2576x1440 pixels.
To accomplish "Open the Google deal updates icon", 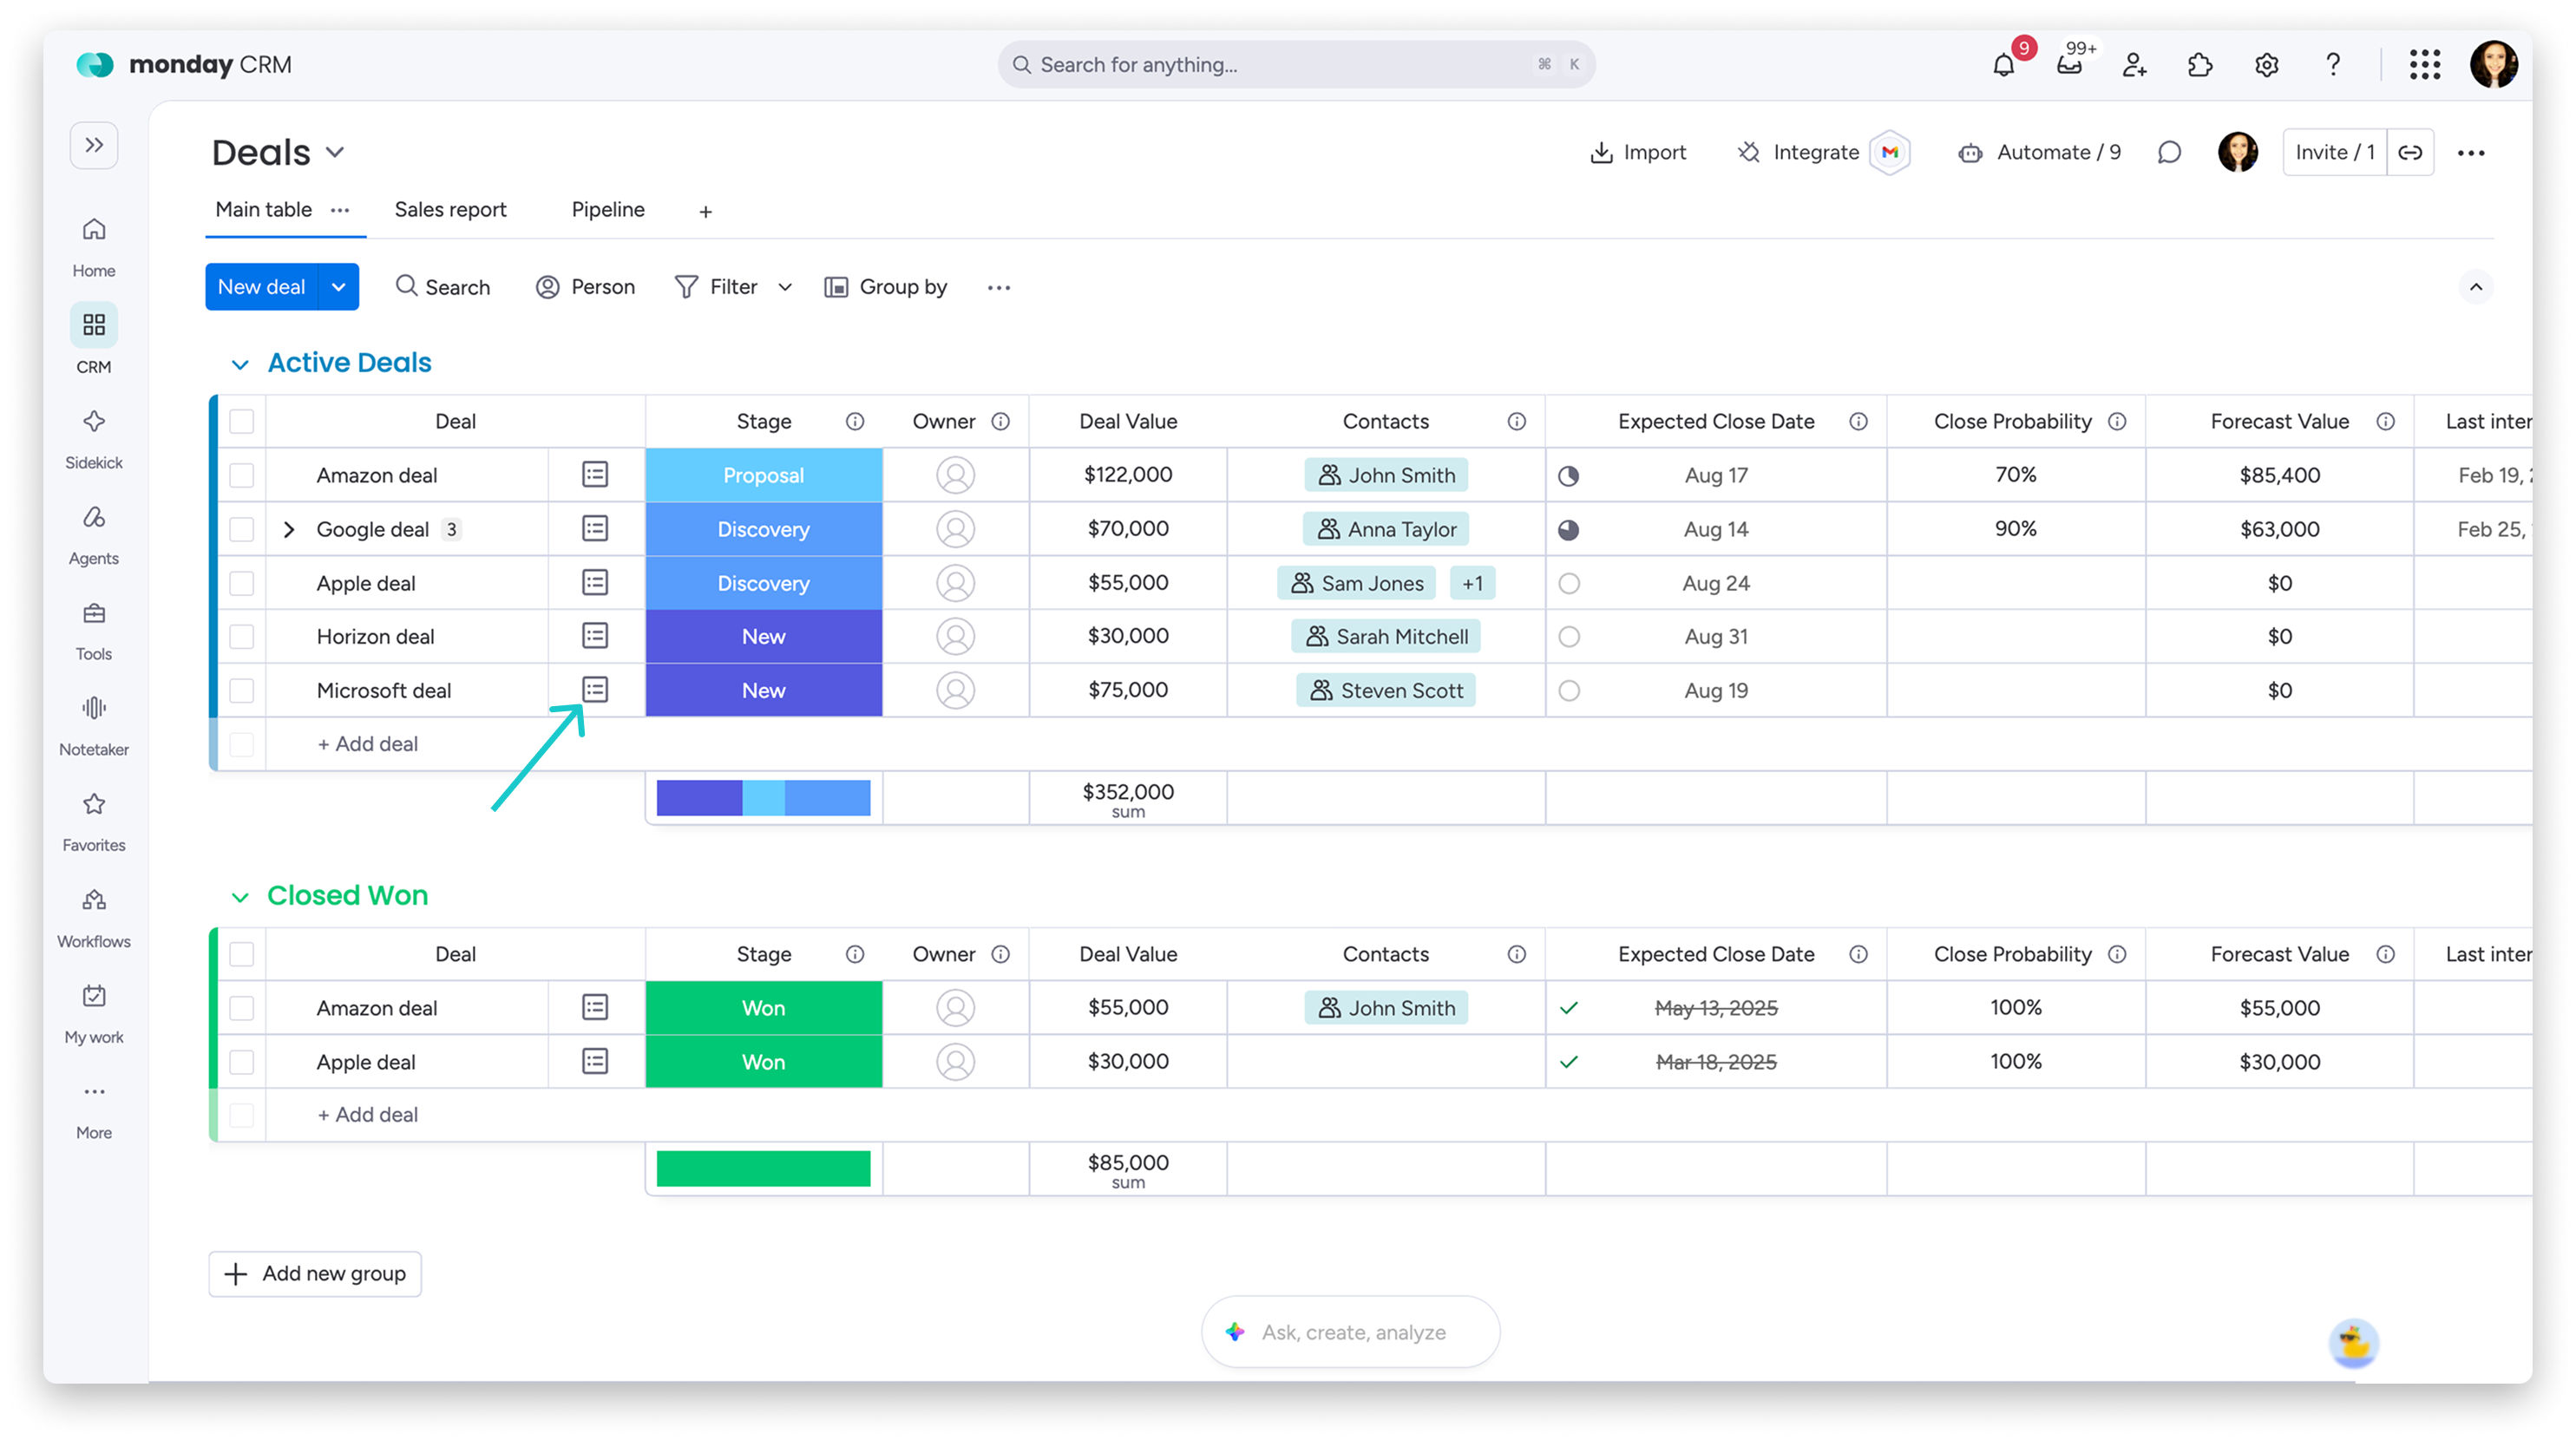I will coord(595,528).
